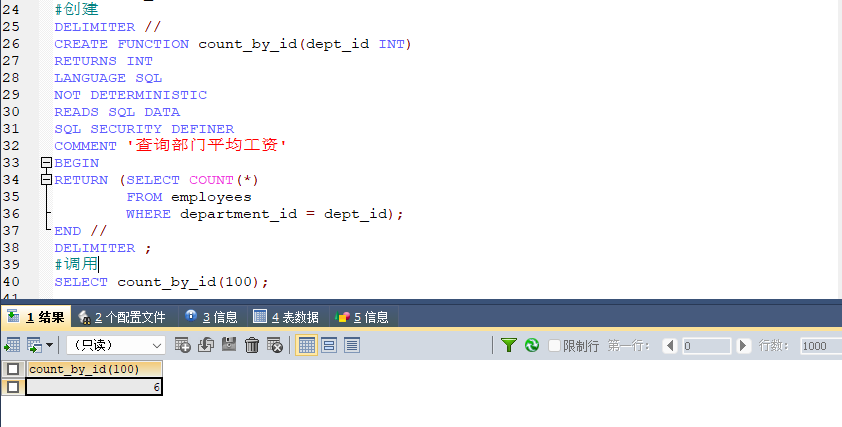
Task: Collapse the BEGIN code fold marker
Action: [x=47, y=162]
